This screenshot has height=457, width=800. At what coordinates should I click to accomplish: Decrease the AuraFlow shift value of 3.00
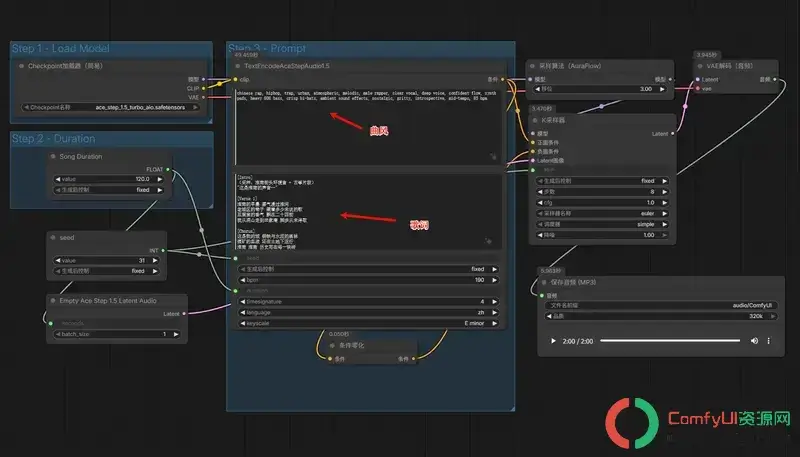click(x=538, y=89)
